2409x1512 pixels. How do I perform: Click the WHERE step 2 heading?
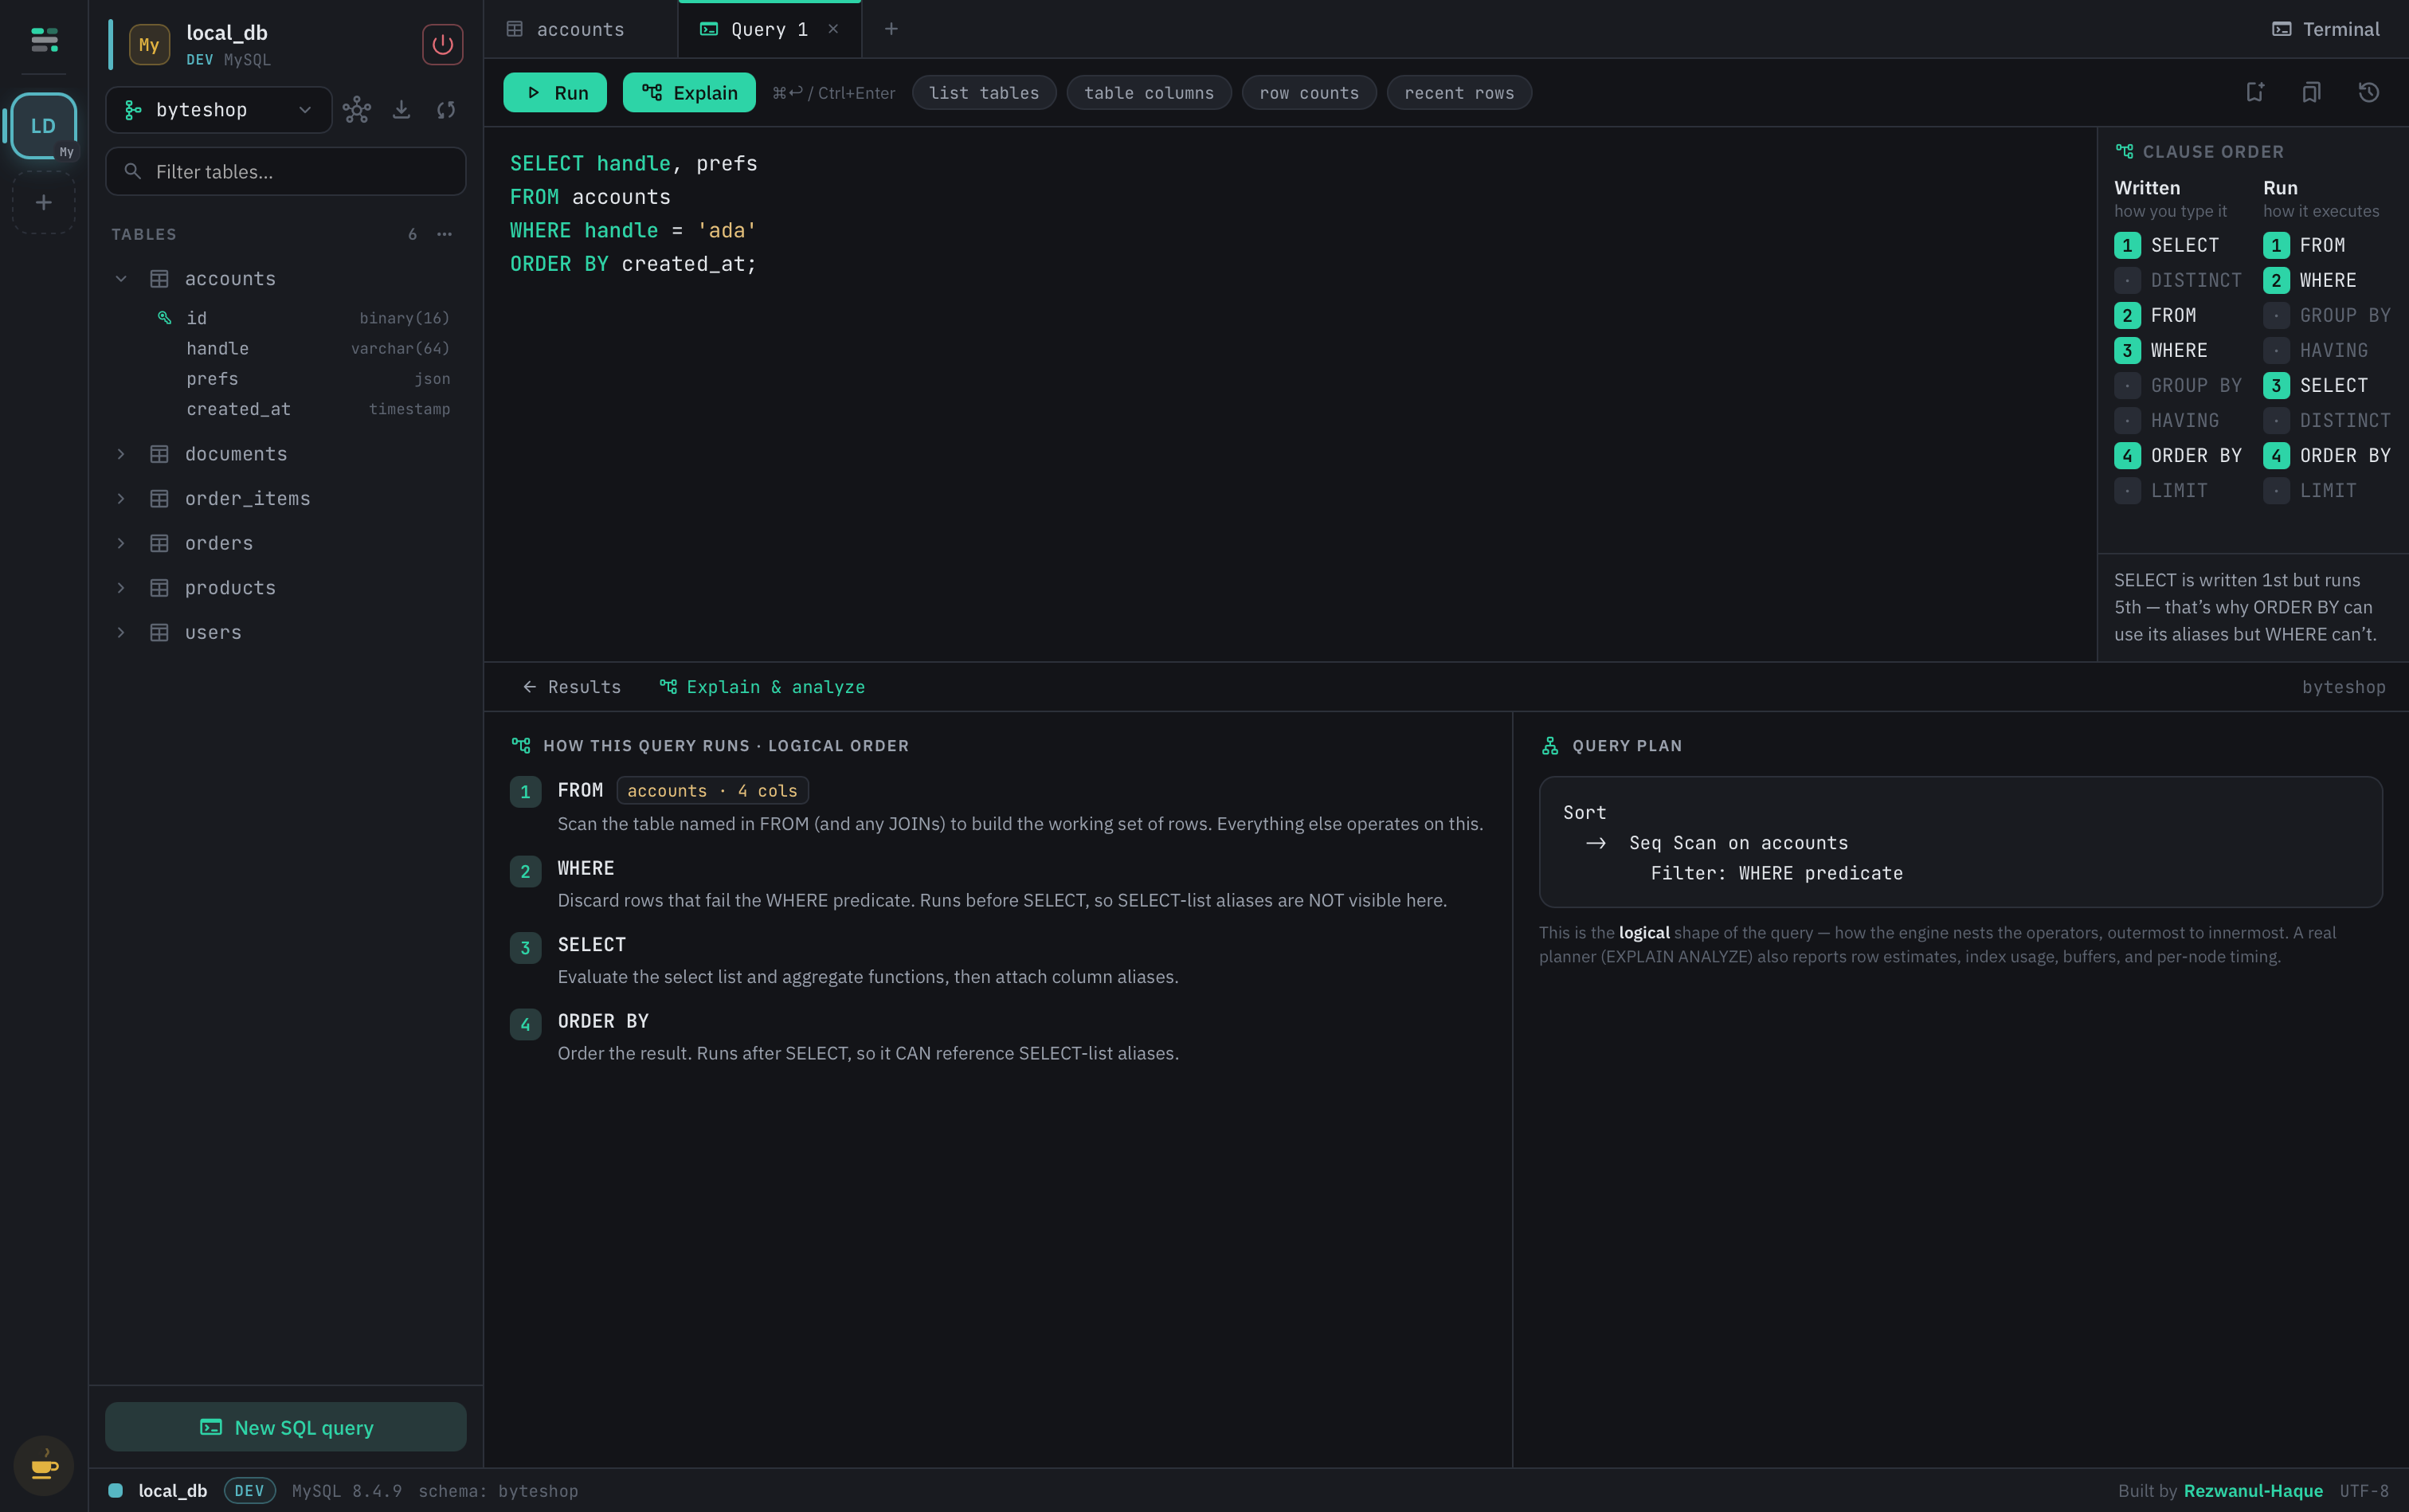pyautogui.click(x=586, y=868)
